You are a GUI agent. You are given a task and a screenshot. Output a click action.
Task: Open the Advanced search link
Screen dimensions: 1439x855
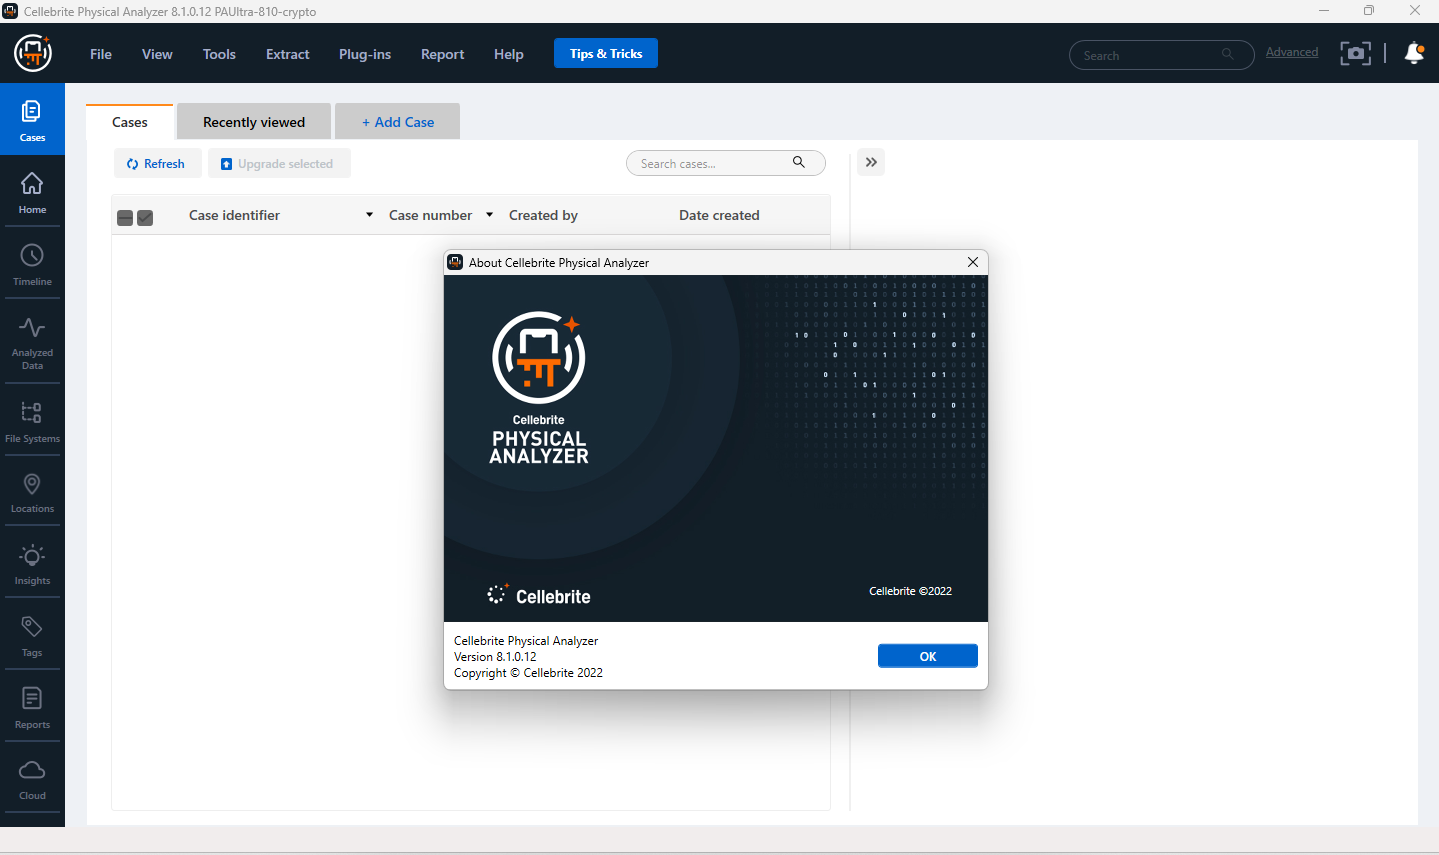point(1292,52)
